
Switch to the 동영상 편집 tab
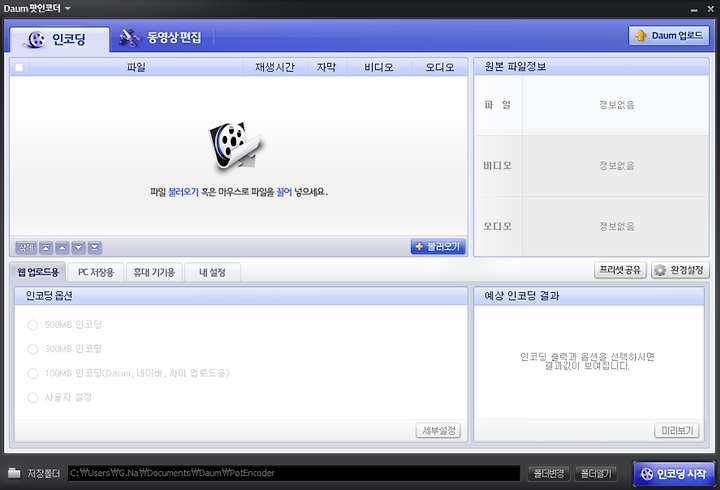pos(161,38)
